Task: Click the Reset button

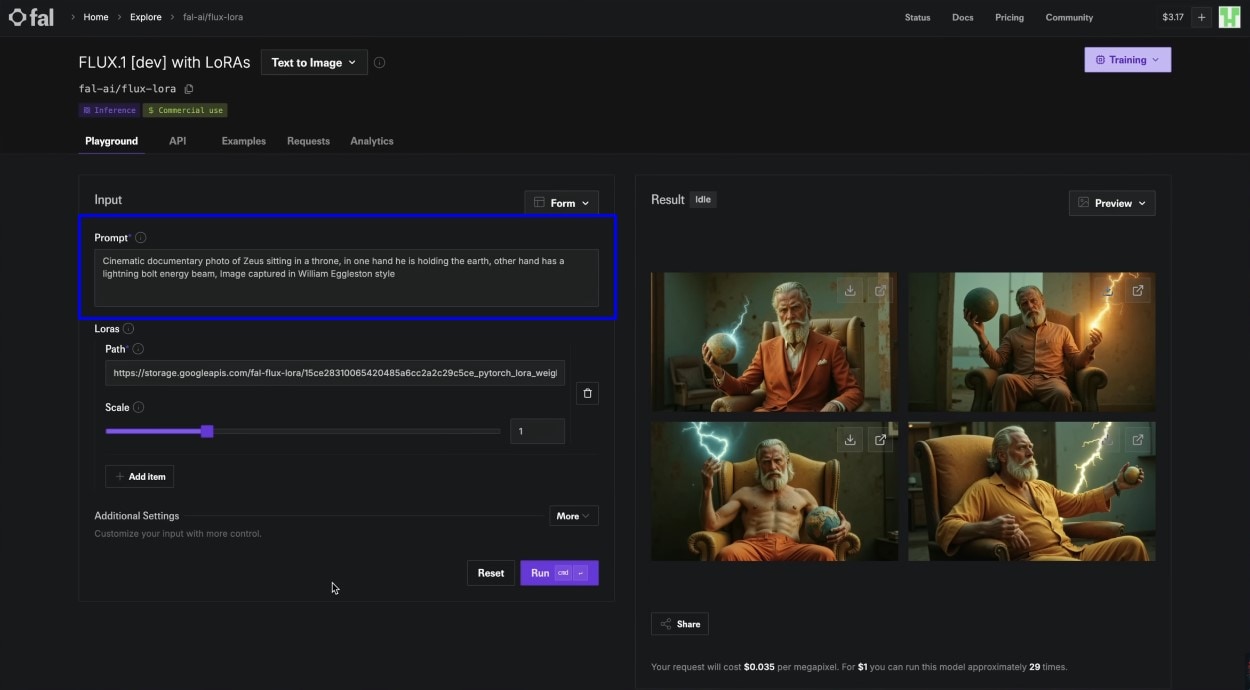Action: (490, 573)
